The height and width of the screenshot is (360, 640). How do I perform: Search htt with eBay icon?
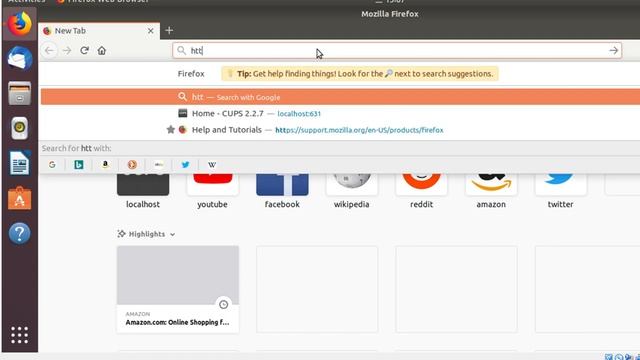[159, 164]
